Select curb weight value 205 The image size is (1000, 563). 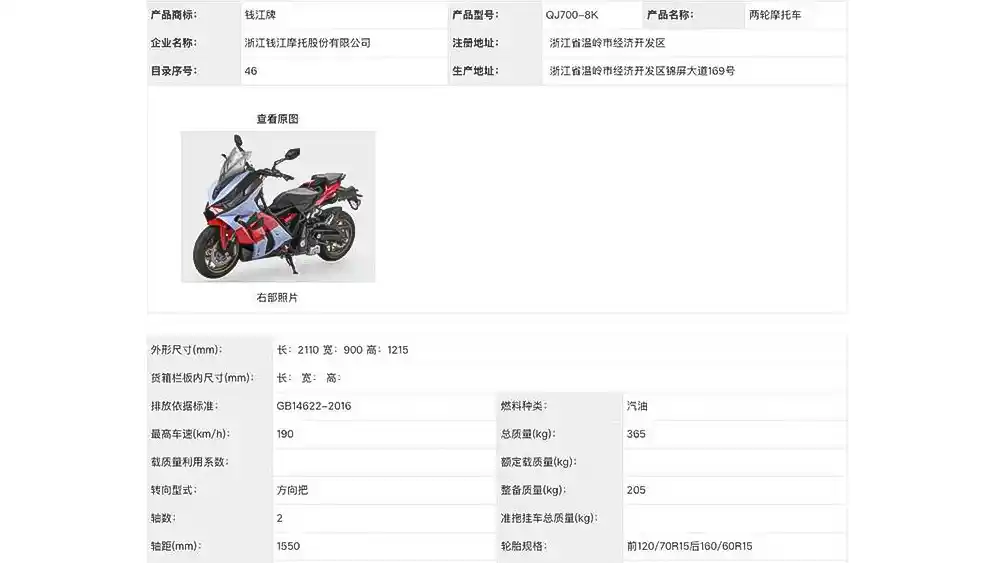(636, 490)
